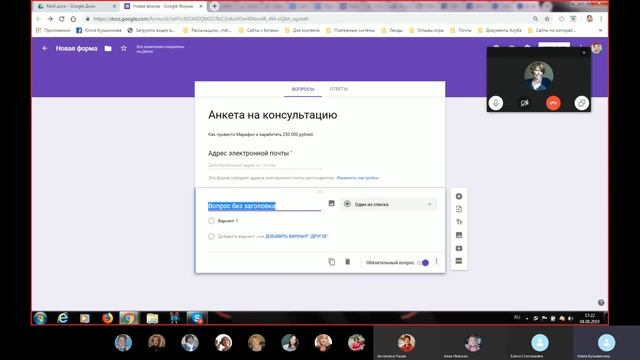
Task: Duplicate the current question
Action: 332,262
